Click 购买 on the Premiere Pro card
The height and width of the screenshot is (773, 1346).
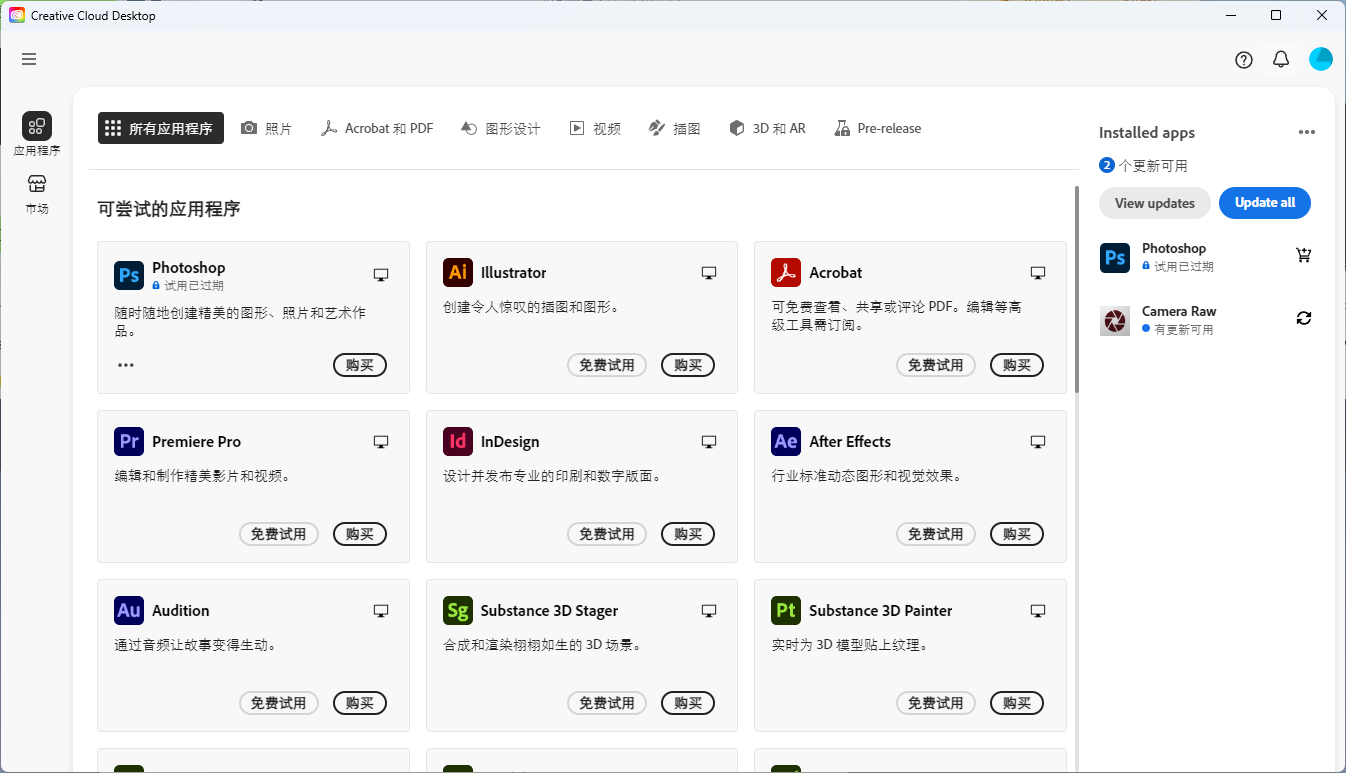pos(360,534)
